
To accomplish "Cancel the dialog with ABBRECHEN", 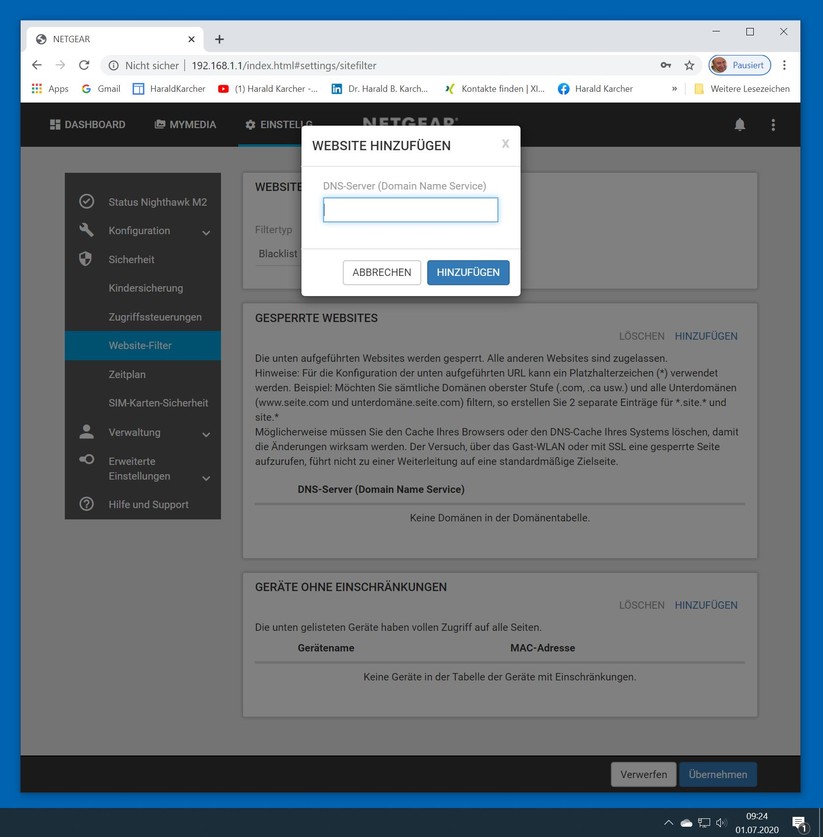I will click(x=382, y=272).
